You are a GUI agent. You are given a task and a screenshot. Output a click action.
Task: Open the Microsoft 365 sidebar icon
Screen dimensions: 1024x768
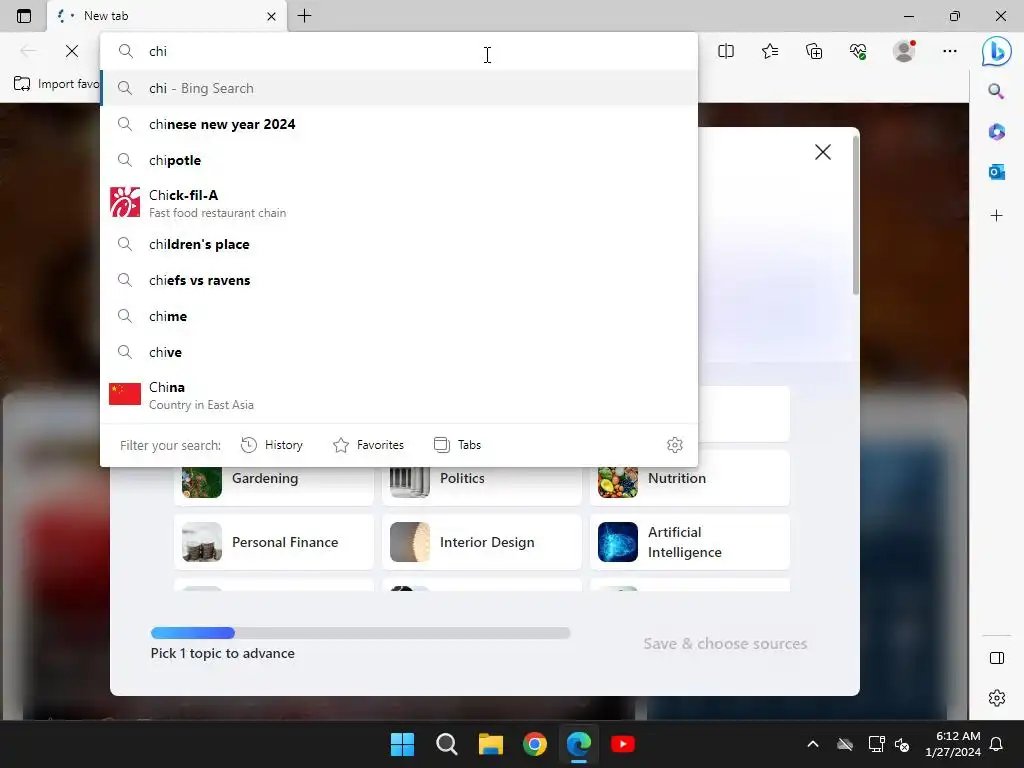coord(996,132)
